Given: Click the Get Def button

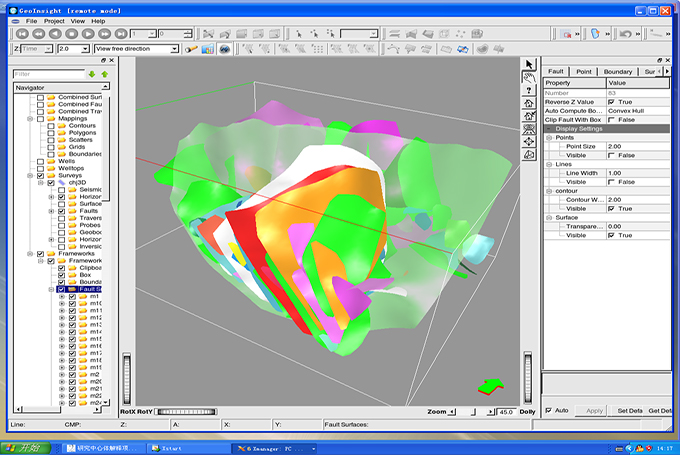Looking at the screenshot, I should click(x=660, y=411).
